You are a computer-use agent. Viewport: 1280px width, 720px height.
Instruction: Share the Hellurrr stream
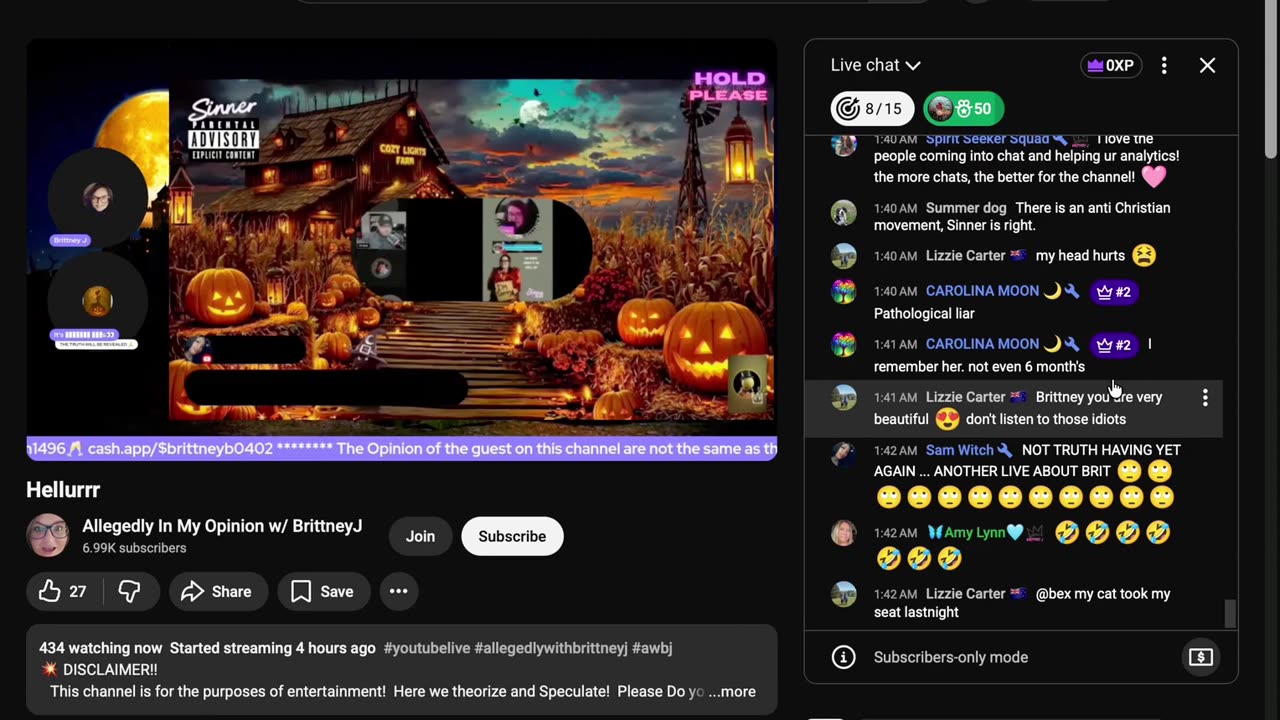click(x=217, y=592)
